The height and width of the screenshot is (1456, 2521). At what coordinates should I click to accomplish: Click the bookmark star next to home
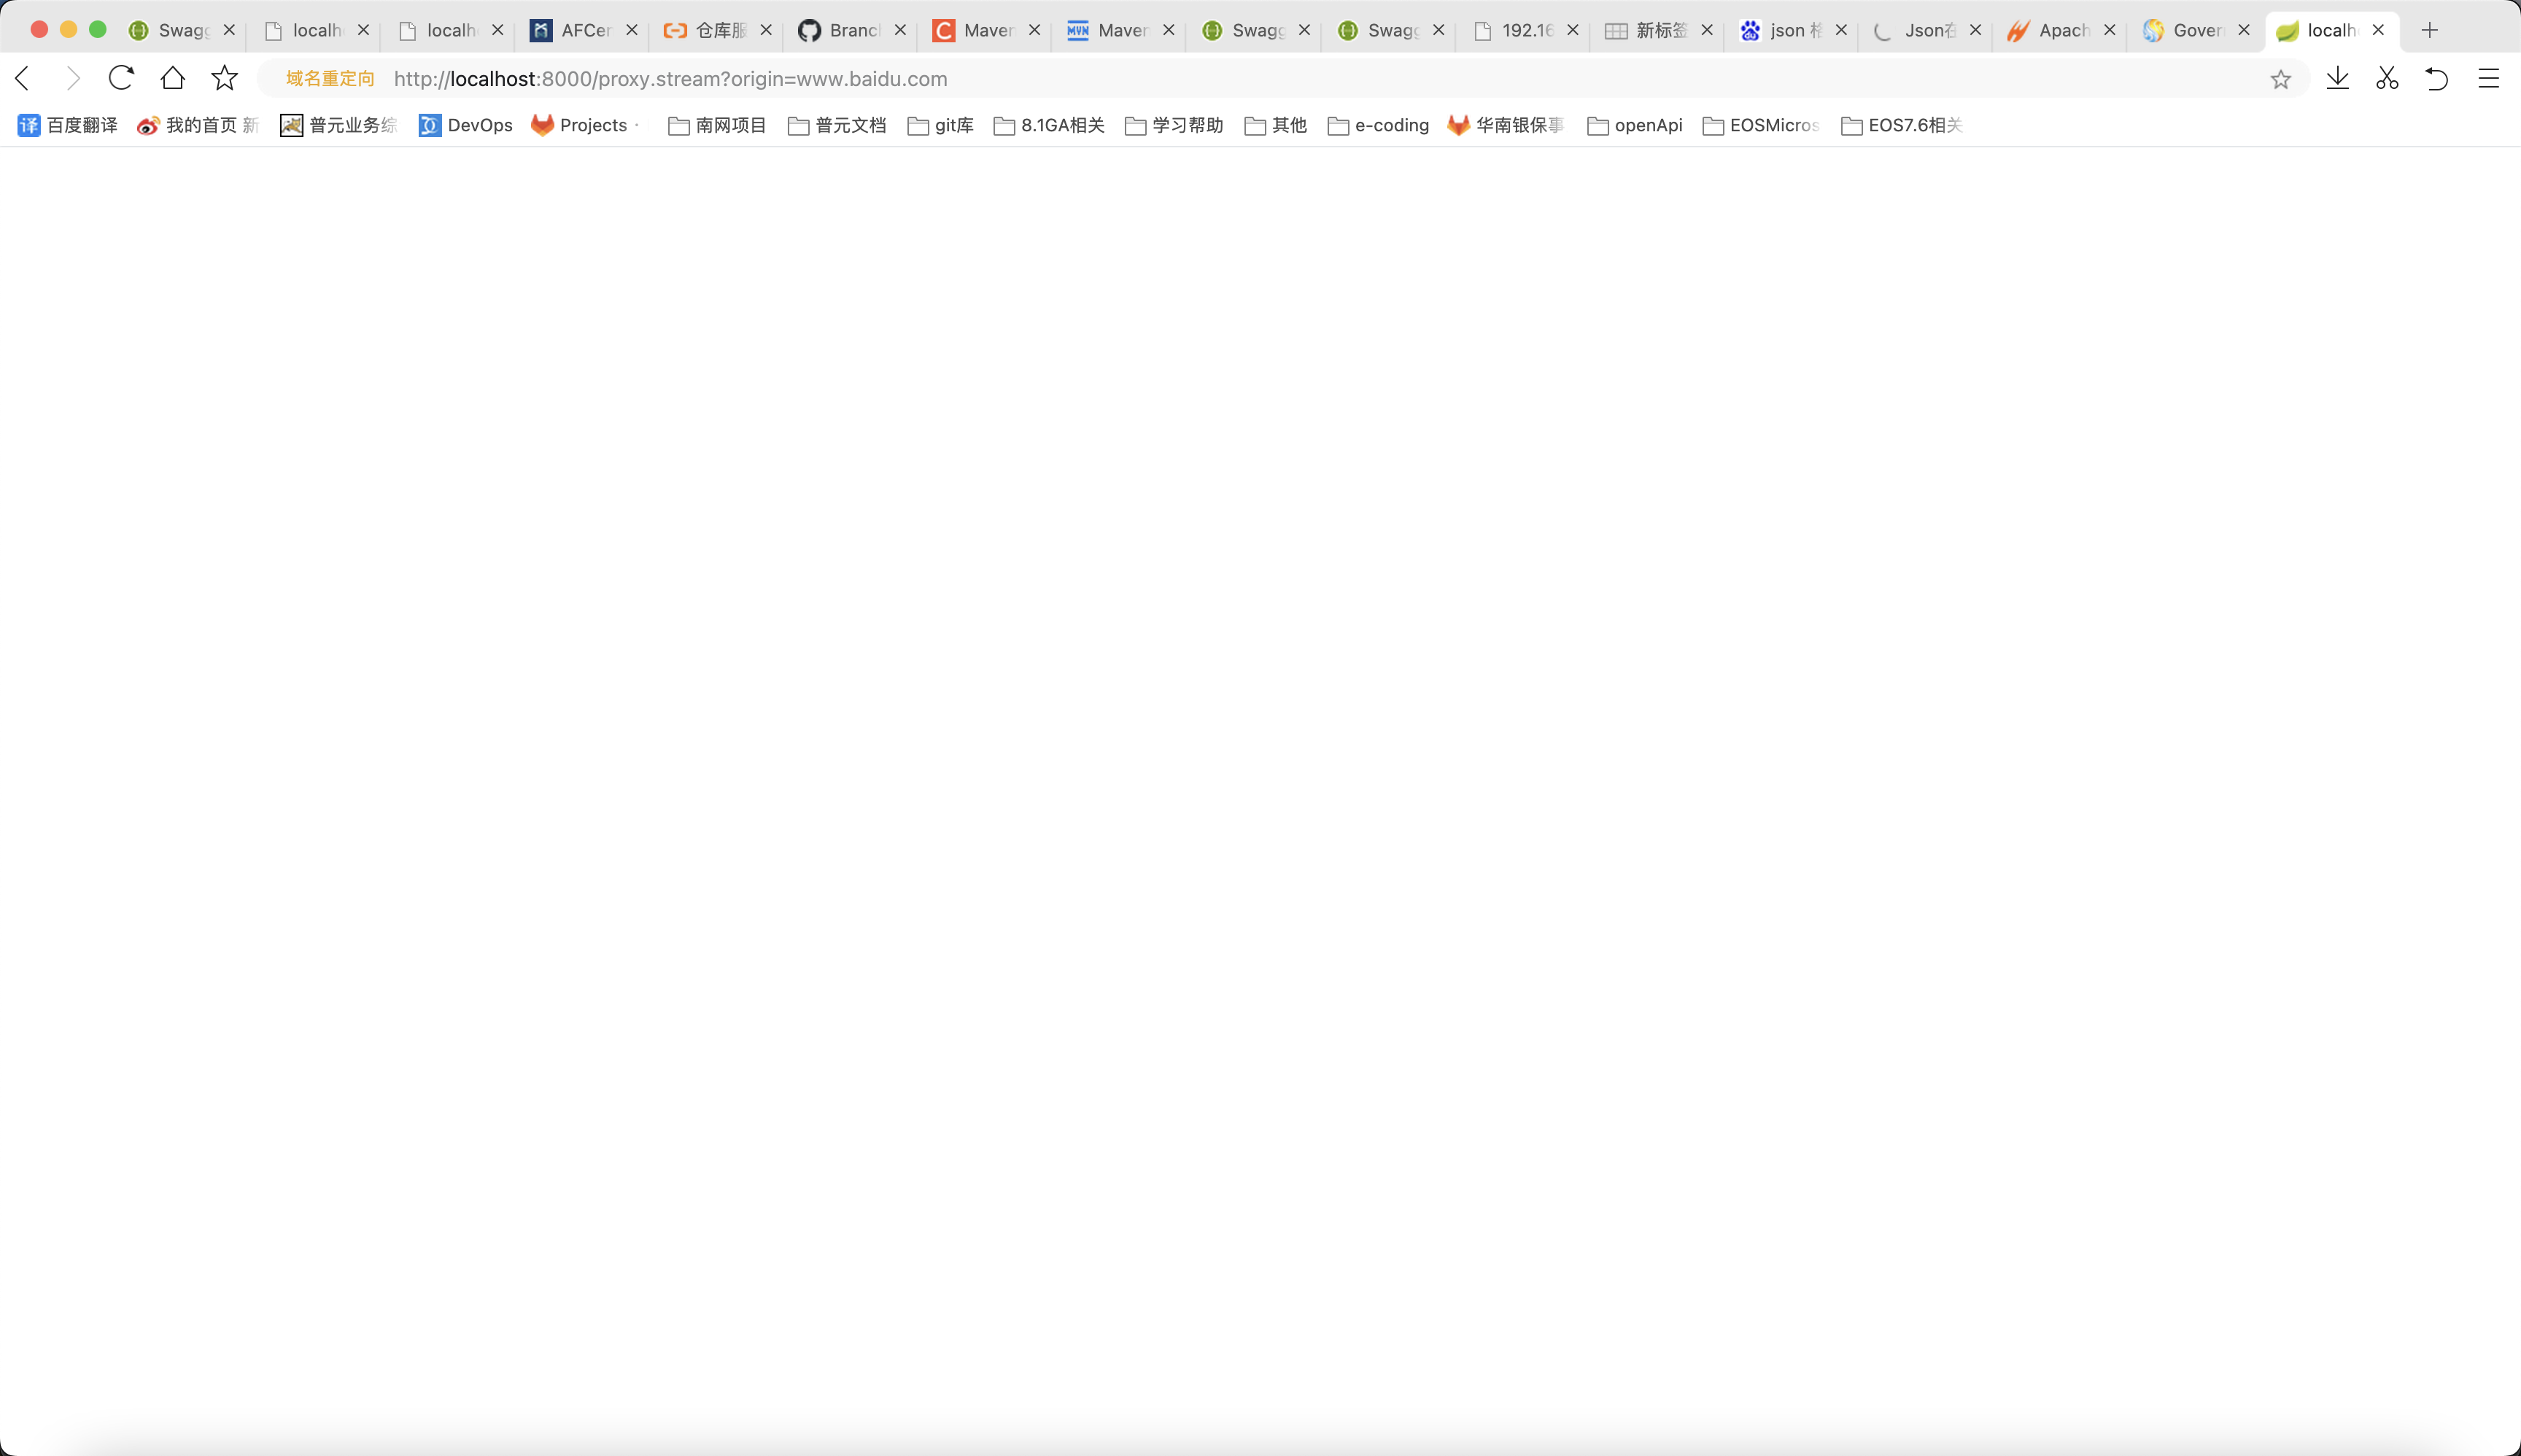[225, 78]
